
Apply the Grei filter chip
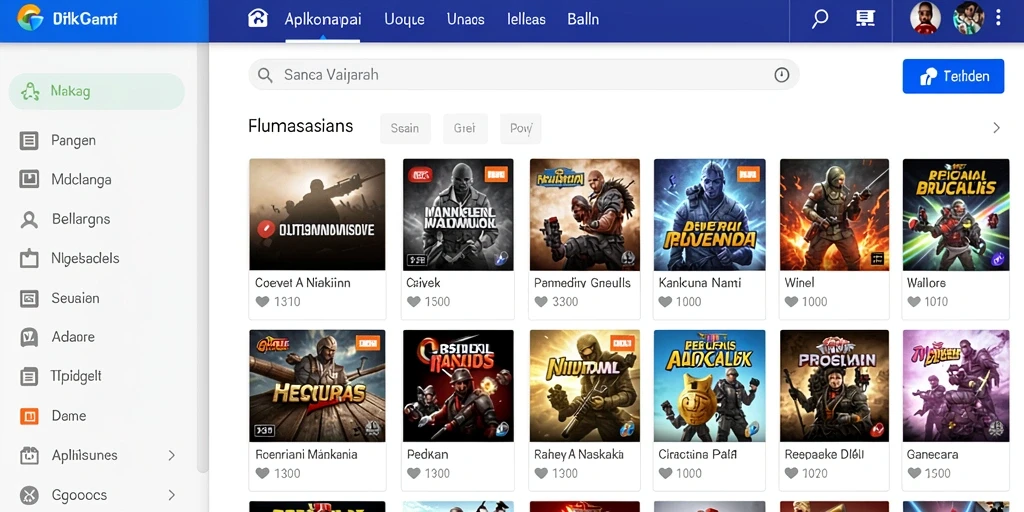coord(465,128)
